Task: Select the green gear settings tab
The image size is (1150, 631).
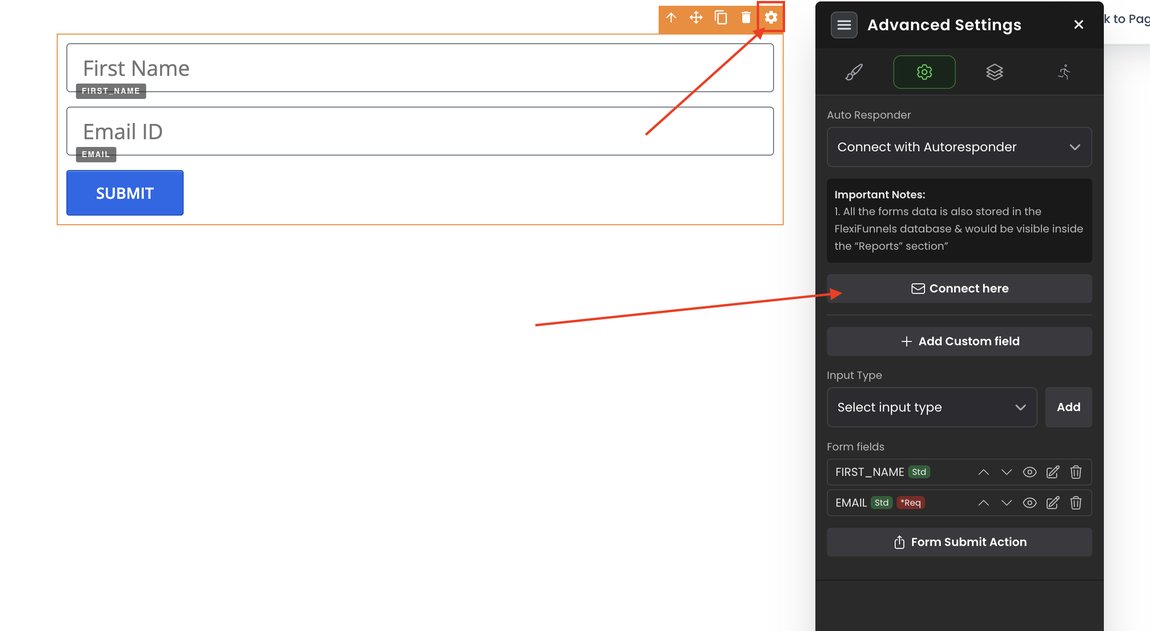Action: click(924, 72)
